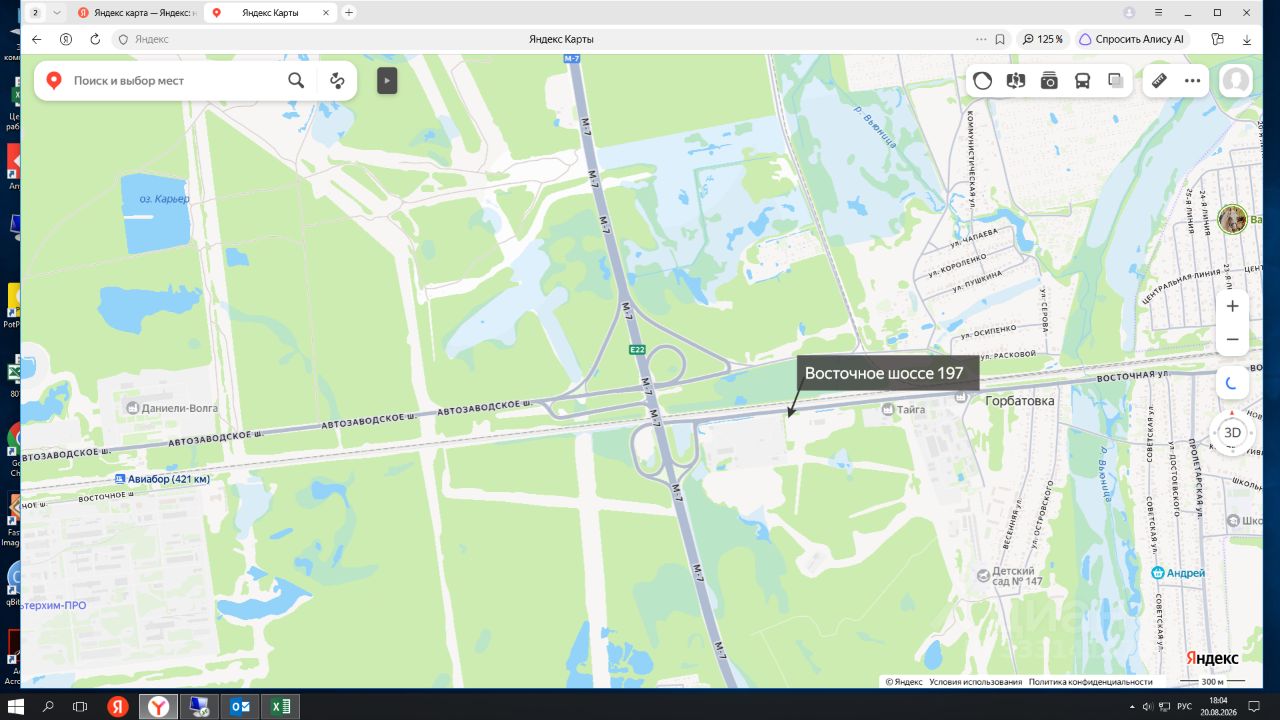The height and width of the screenshot is (720, 1280).
Task: Open the map layers selector
Action: 1116,81
